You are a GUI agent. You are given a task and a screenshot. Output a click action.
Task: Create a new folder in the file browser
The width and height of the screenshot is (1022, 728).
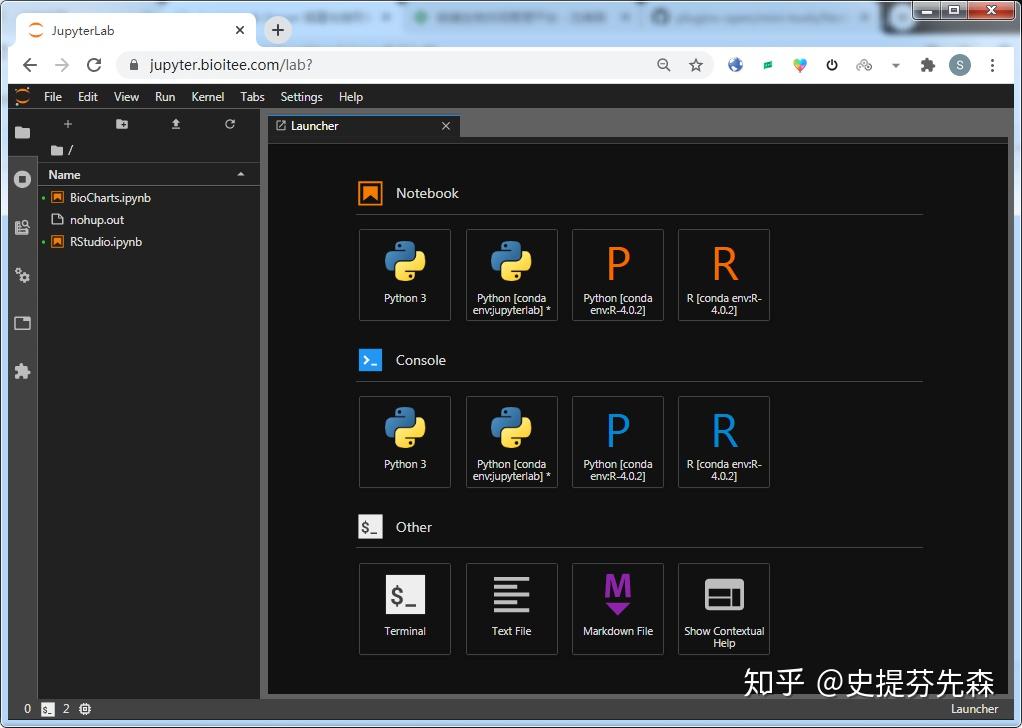coord(121,124)
